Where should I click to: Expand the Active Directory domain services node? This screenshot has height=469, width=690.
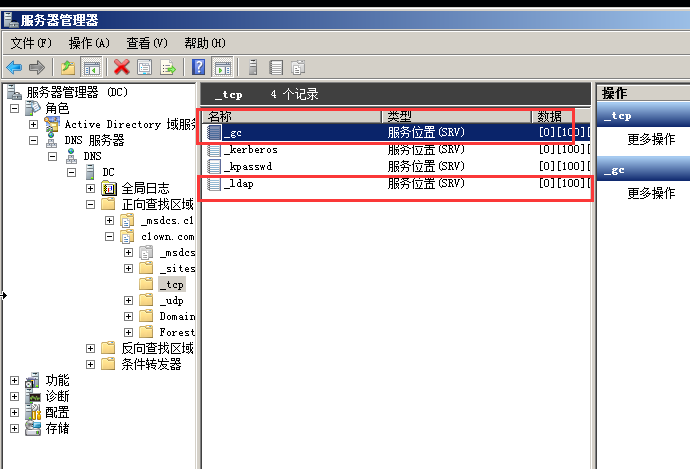[33, 125]
